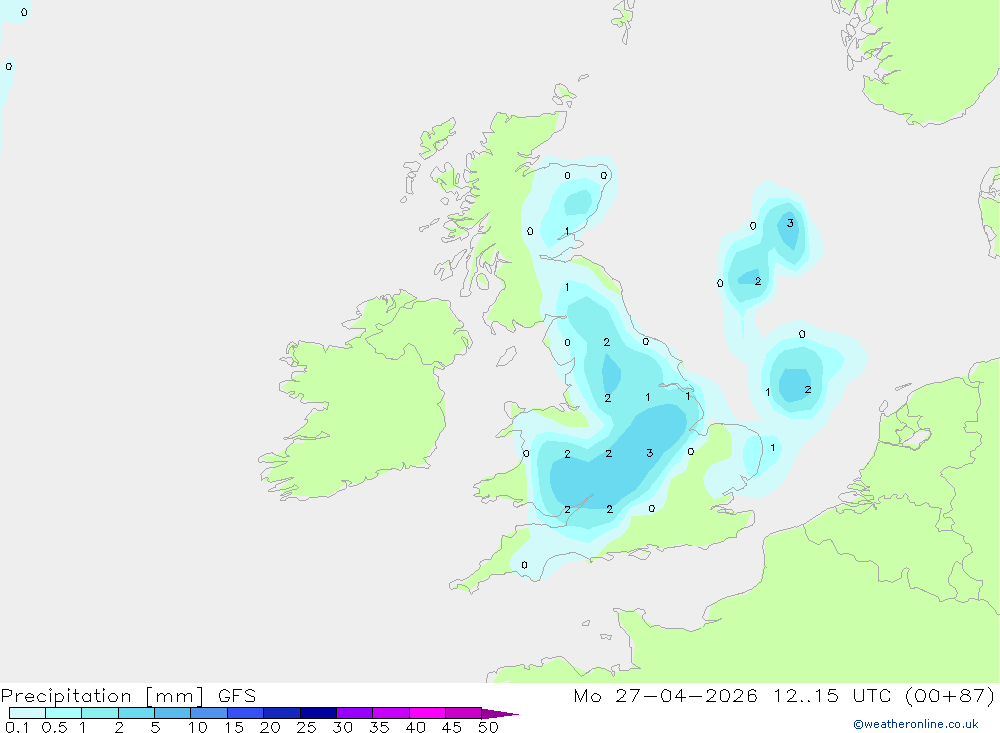This screenshot has height=733, width=1000.
Task: Click the 0.1 to 0.5 mm legend swatch
Action: [27, 713]
